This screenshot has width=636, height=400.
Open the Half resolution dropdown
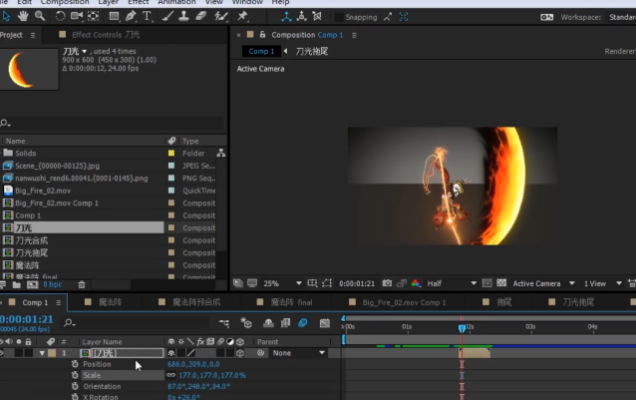tap(451, 284)
